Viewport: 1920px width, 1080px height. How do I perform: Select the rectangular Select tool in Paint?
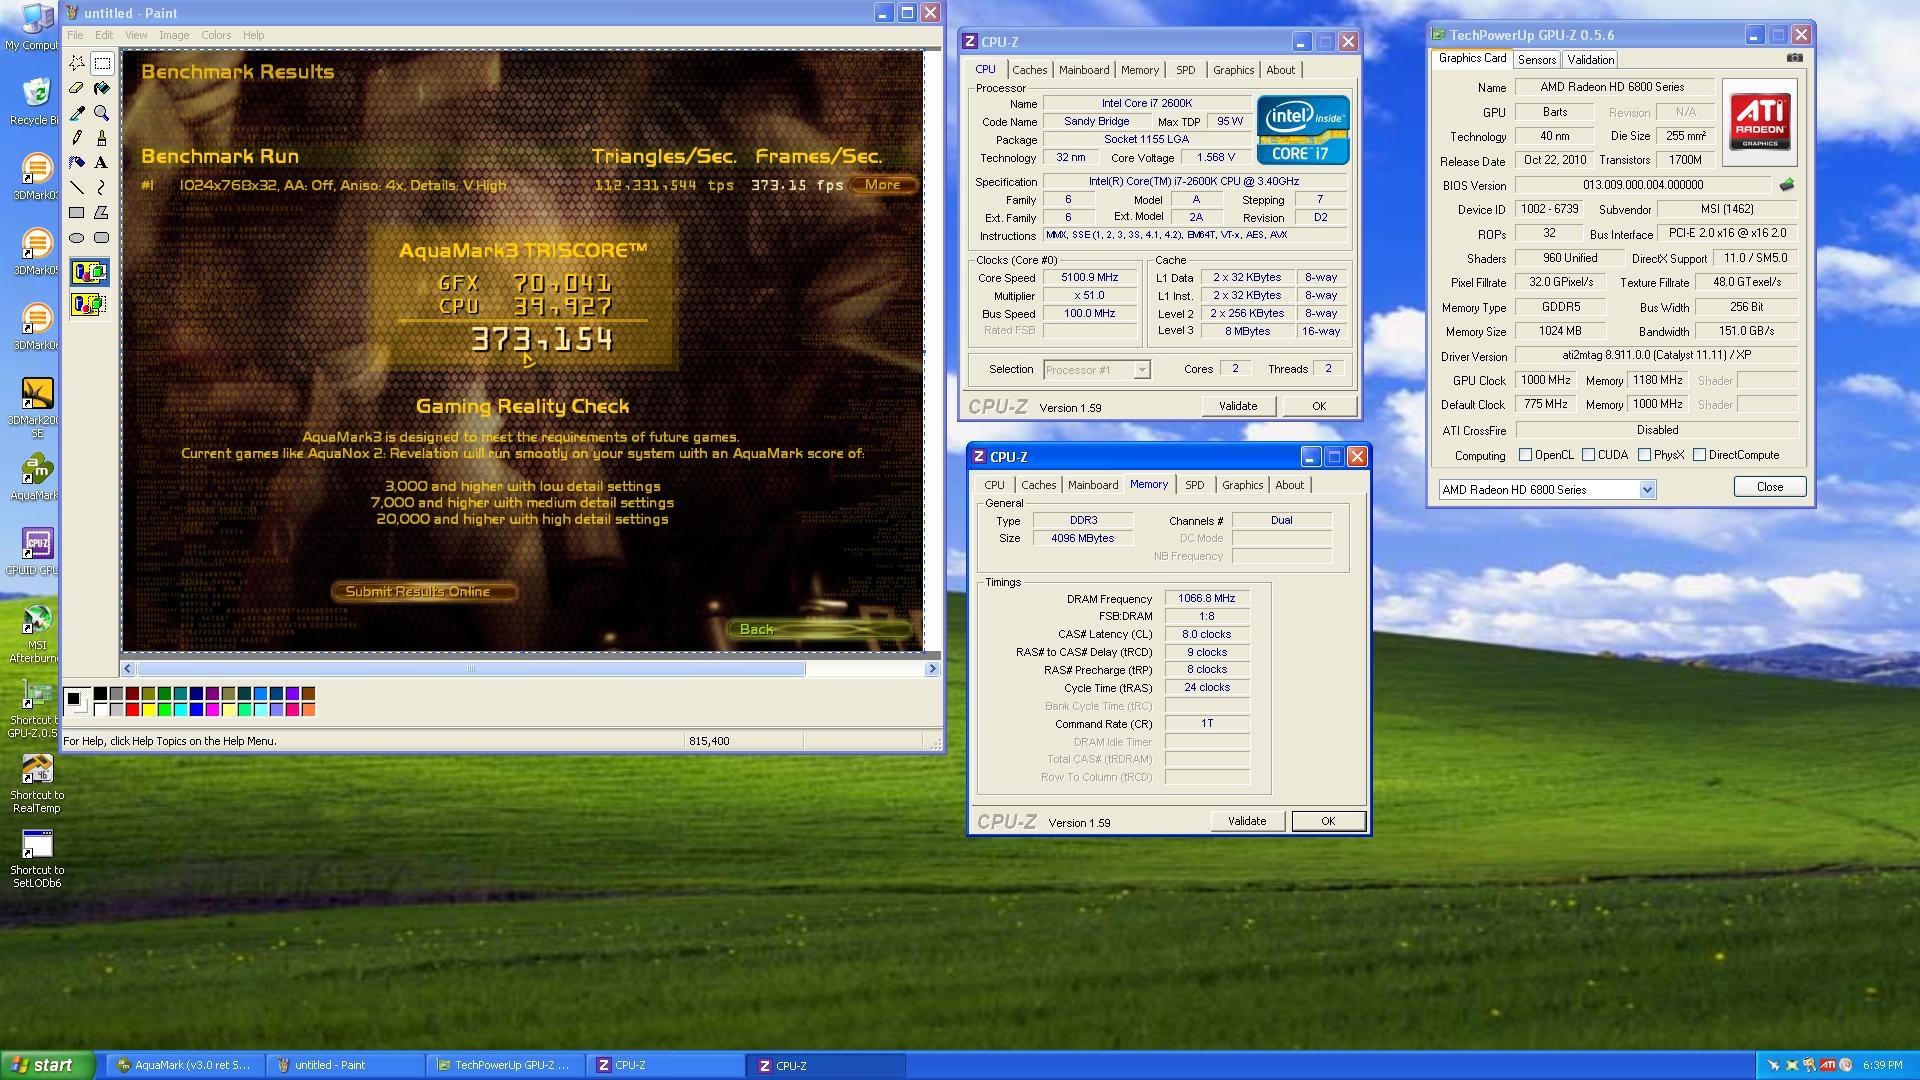(102, 63)
